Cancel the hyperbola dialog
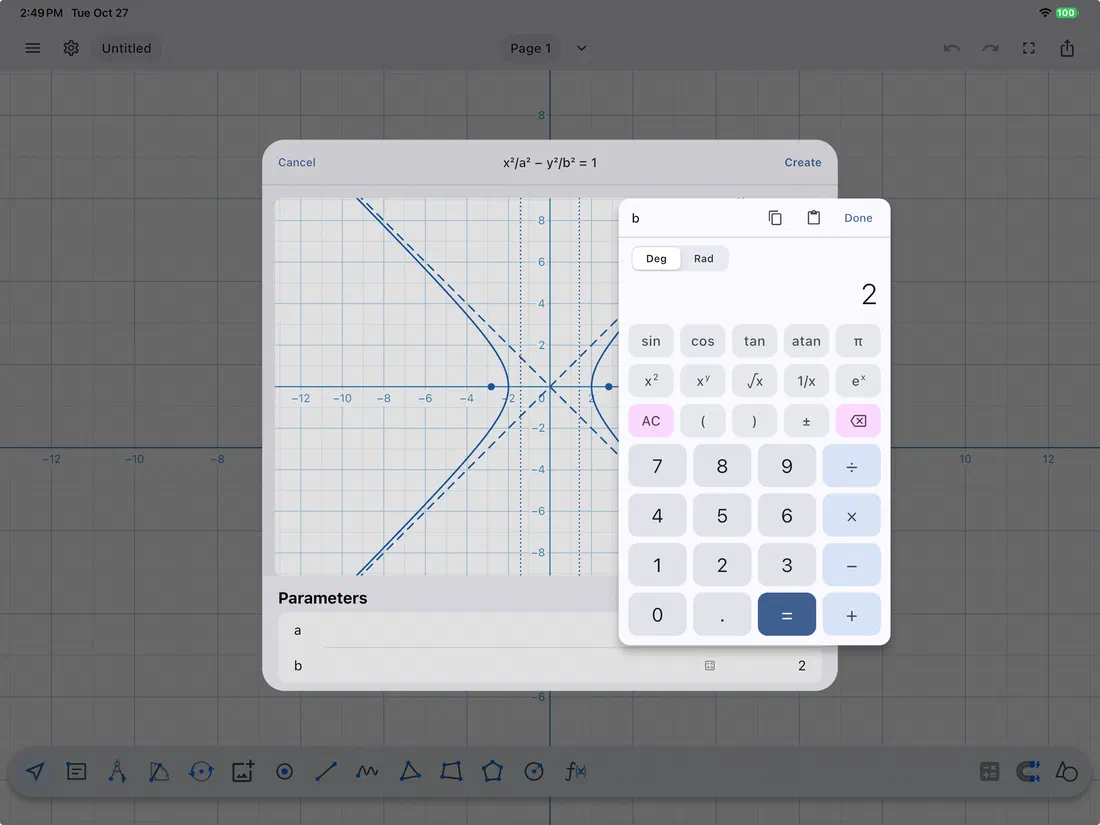This screenshot has width=1100, height=825. coord(297,163)
